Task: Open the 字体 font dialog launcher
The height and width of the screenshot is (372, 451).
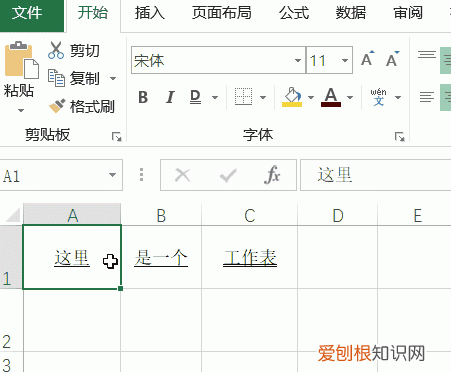Action: (x=400, y=137)
